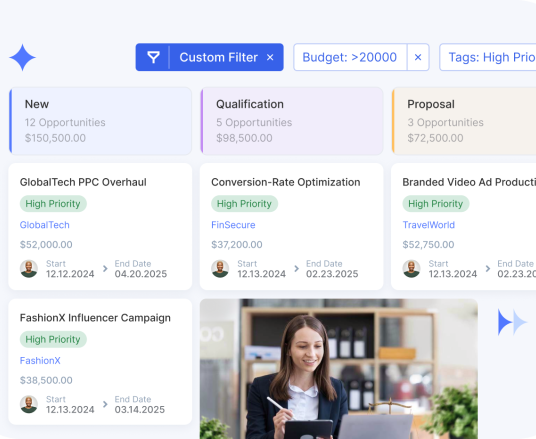Screen dimensions: 536x439
Task: Follow the FashionX company link
Action: tap(40, 361)
